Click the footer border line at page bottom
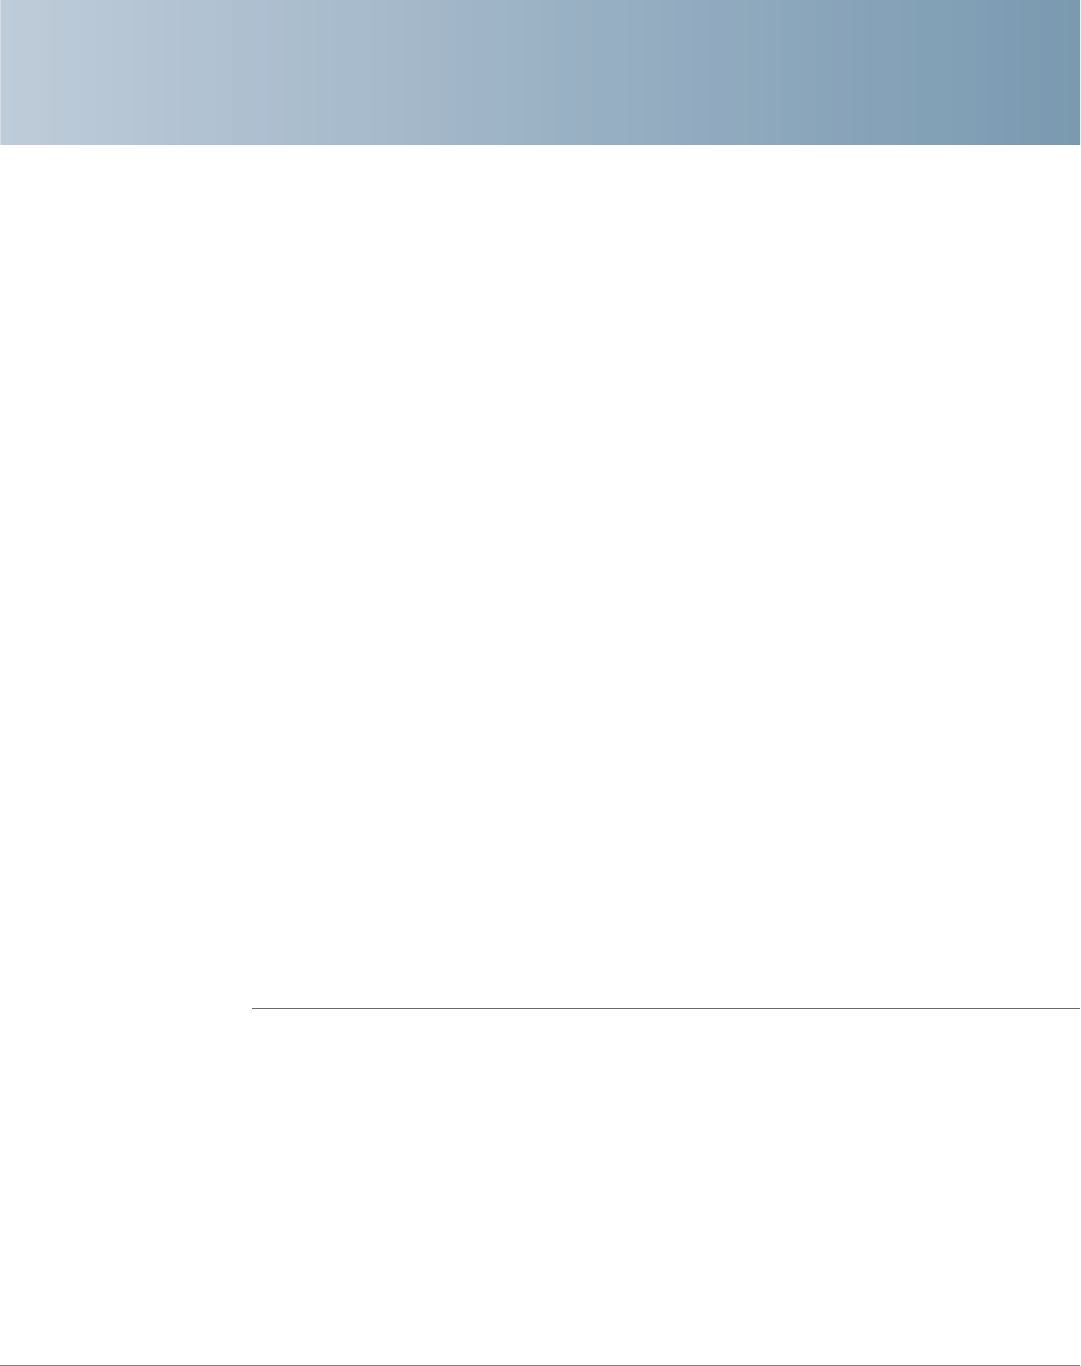The width and height of the screenshot is (1081, 1366). (x=540, y=1364)
